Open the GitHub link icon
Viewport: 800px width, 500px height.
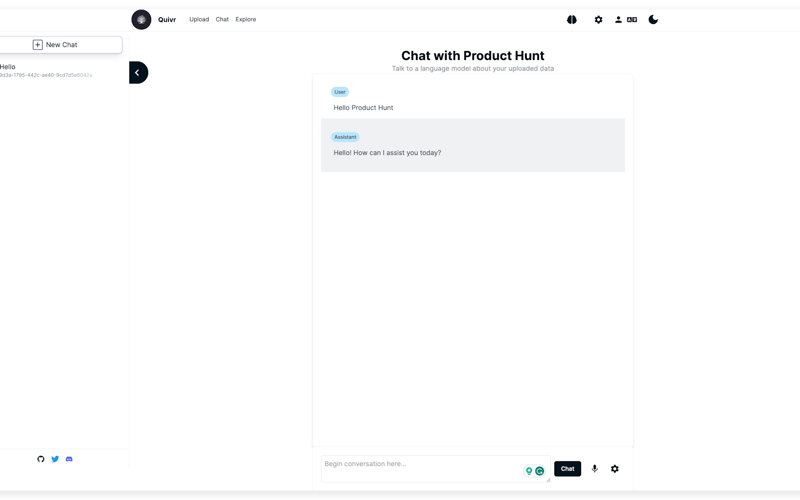(41, 459)
